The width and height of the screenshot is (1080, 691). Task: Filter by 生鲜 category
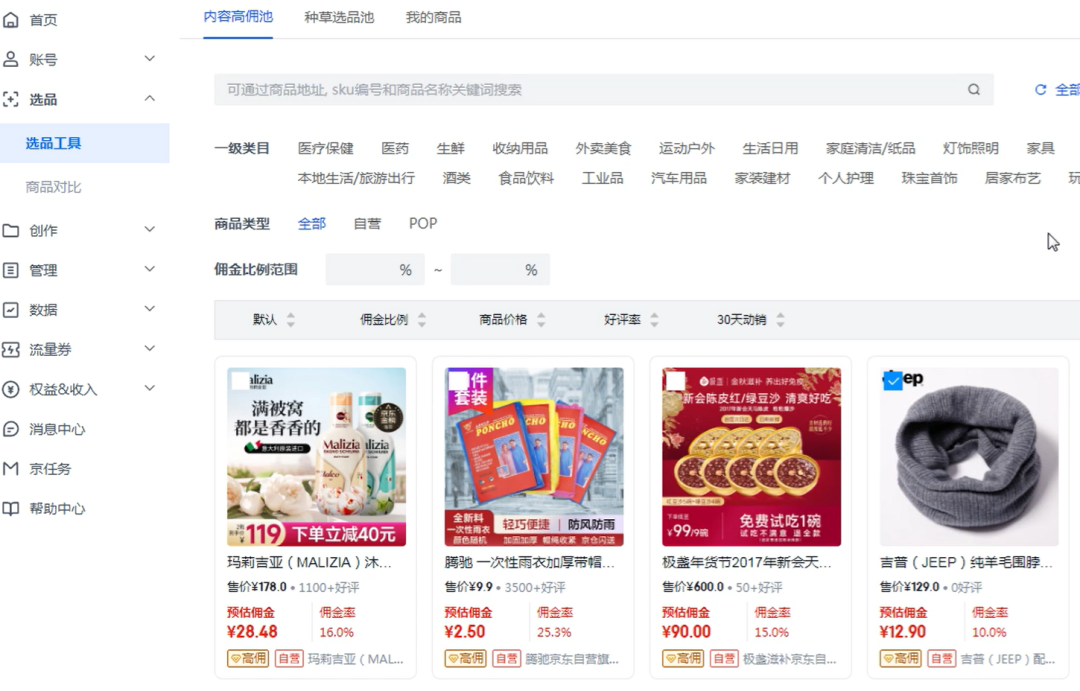tap(450, 148)
